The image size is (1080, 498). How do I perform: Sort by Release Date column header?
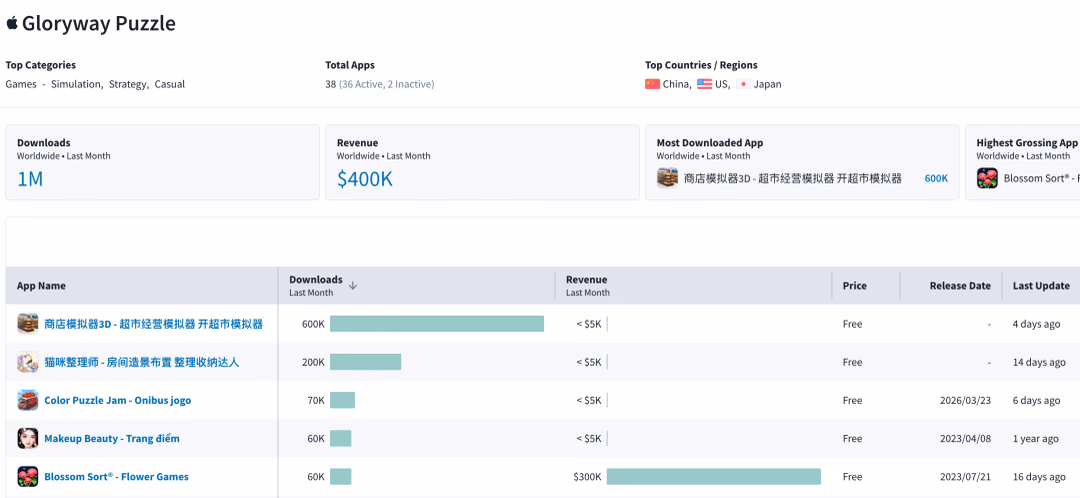[x=960, y=286]
